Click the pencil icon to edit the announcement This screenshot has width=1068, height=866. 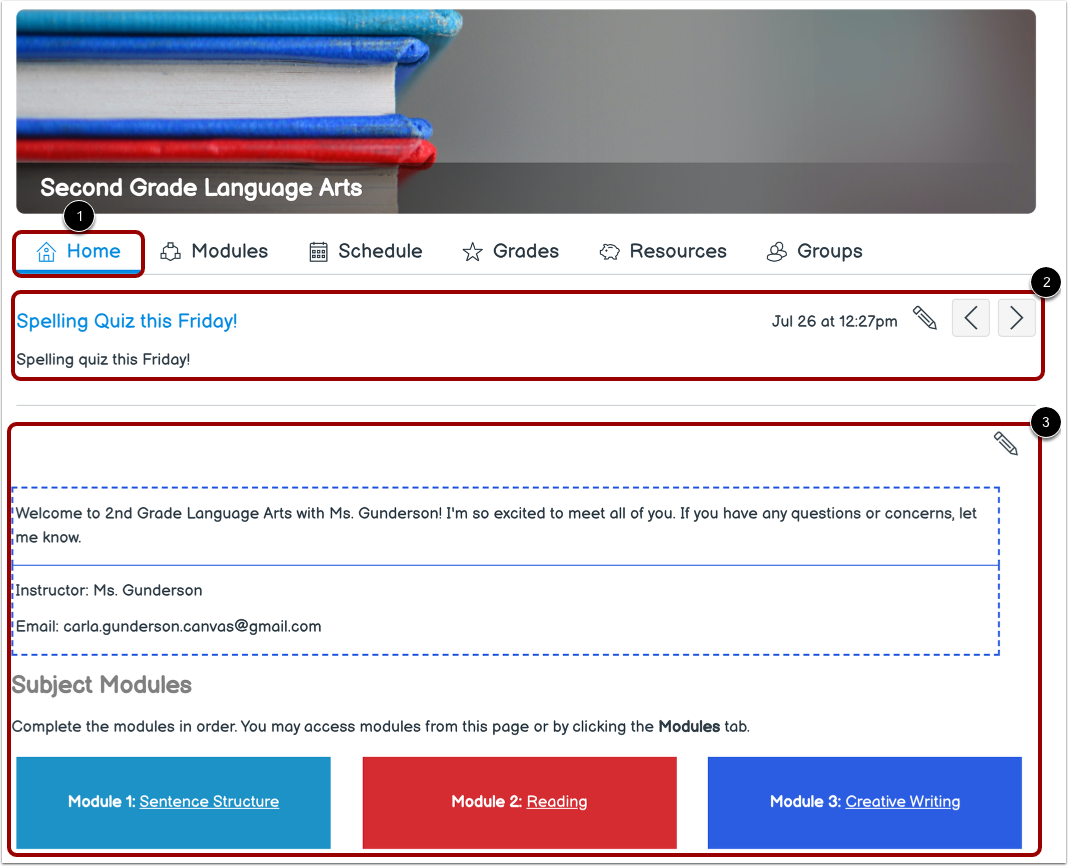pyautogui.click(x=925, y=317)
